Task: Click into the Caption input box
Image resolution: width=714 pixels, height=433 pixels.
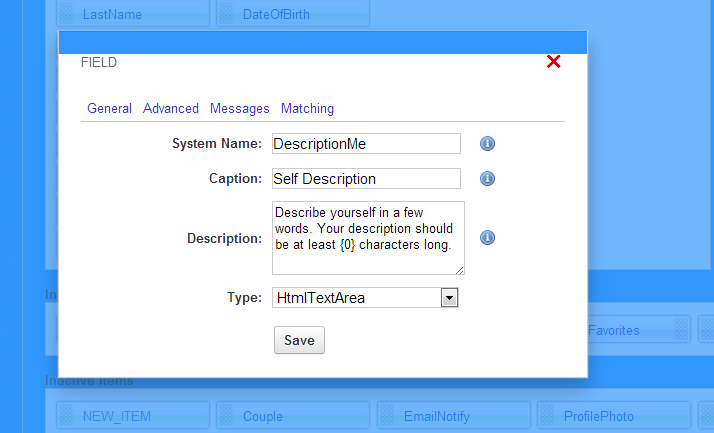Action: tap(365, 179)
